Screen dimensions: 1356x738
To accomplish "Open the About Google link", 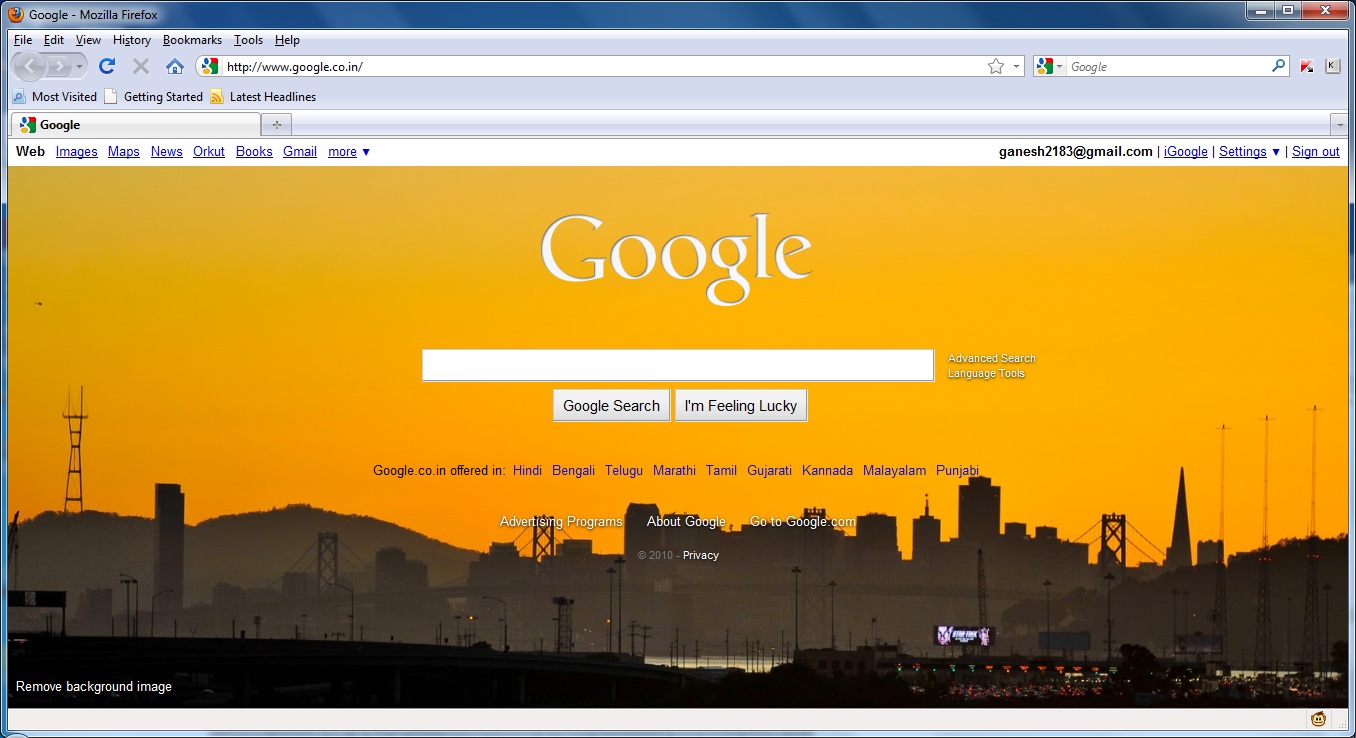I will tap(686, 521).
